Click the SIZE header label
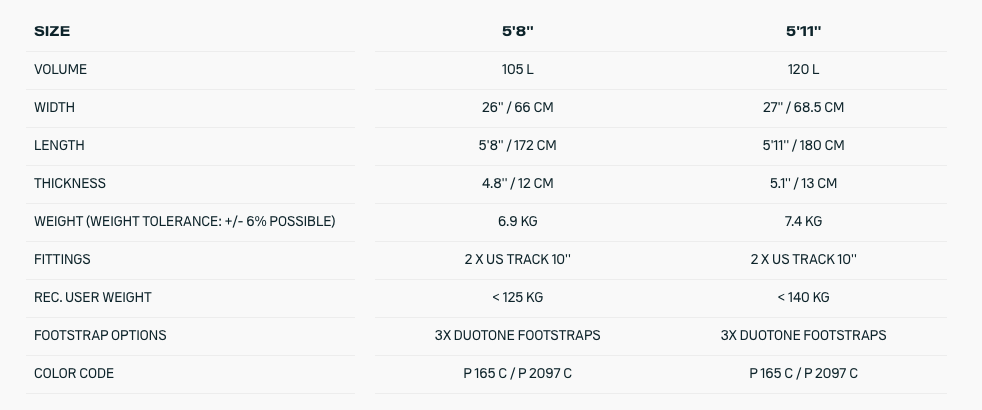 (x=52, y=31)
